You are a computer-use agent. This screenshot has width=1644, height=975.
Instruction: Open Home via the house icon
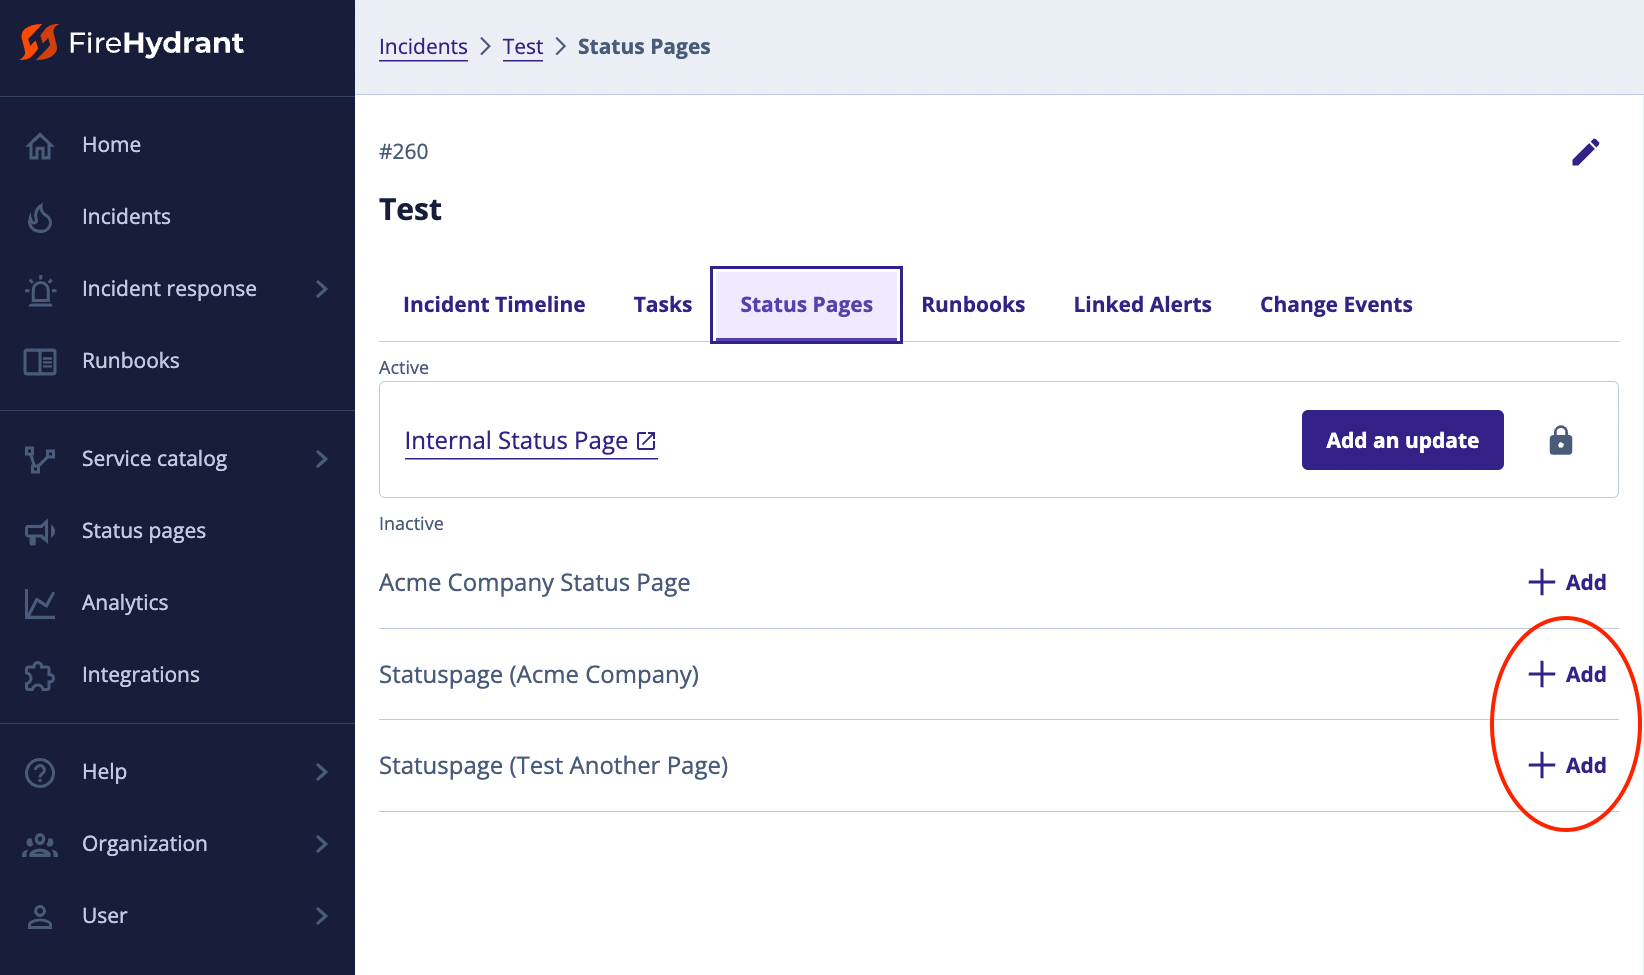coord(40,145)
